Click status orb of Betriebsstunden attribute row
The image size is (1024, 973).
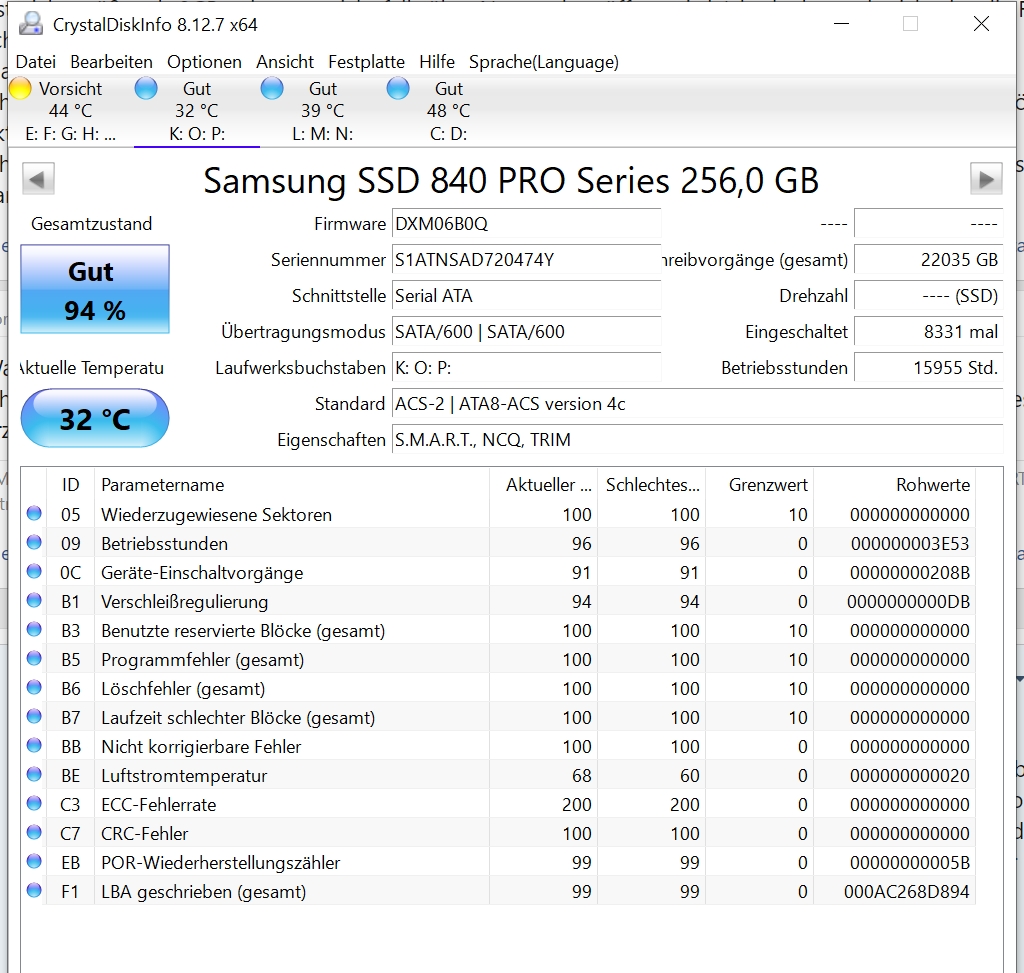point(34,543)
